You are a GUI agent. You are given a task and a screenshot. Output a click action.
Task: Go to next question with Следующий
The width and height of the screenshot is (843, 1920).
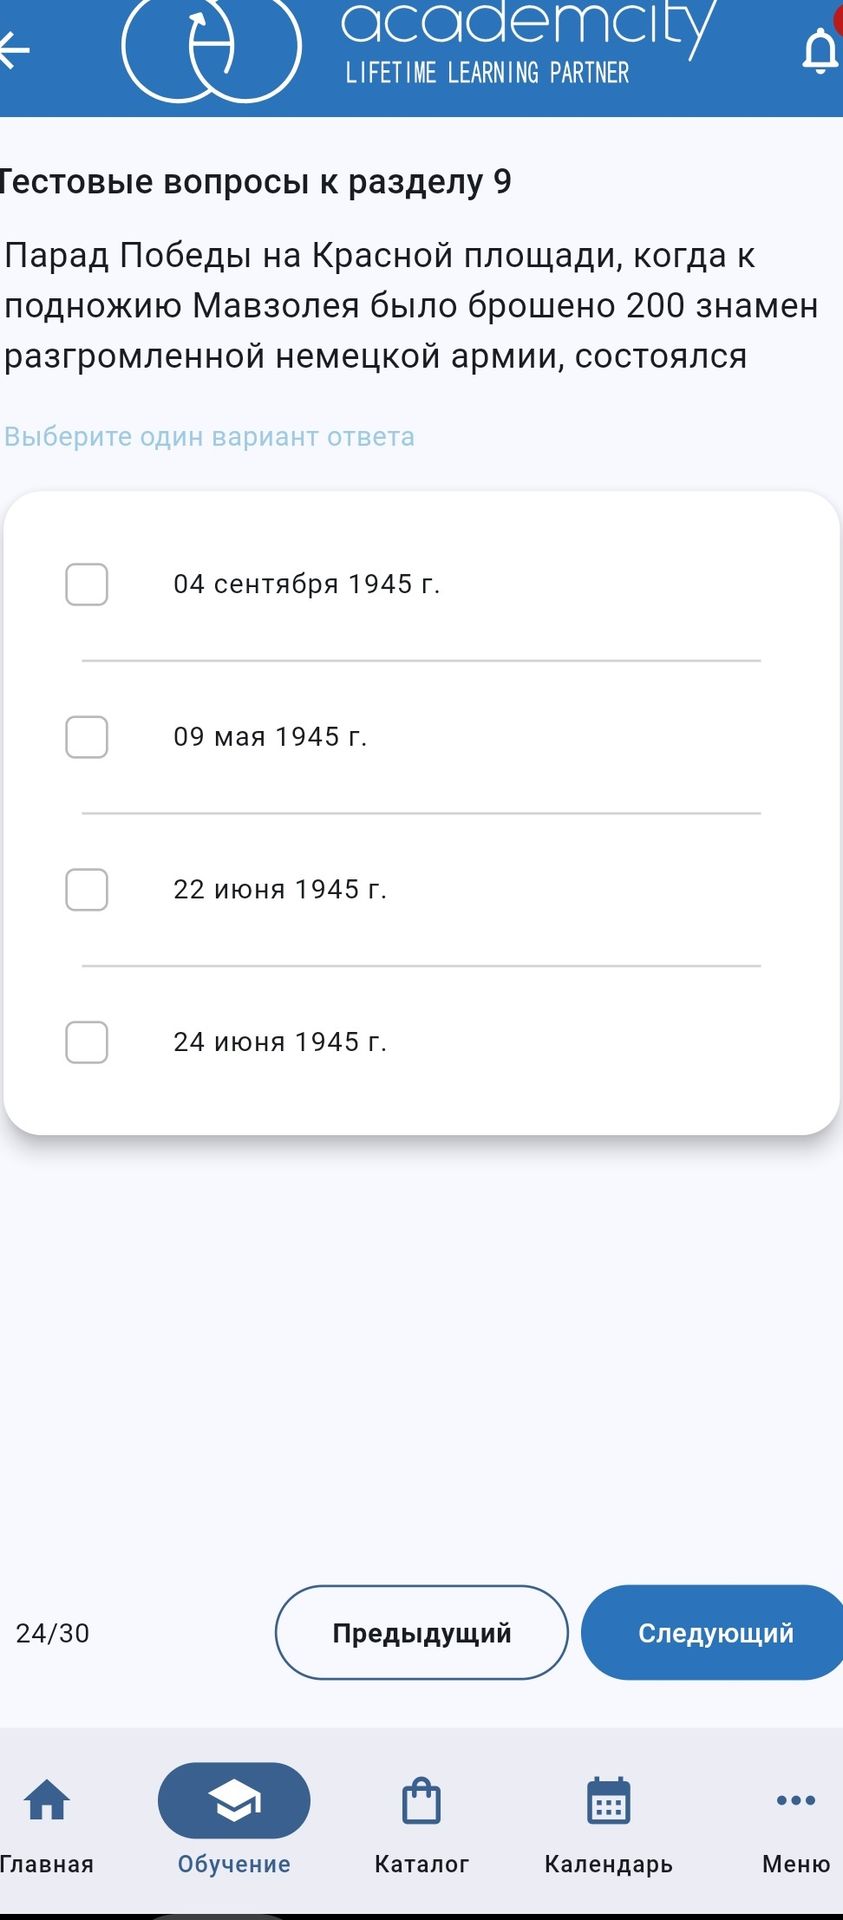[x=712, y=1632]
